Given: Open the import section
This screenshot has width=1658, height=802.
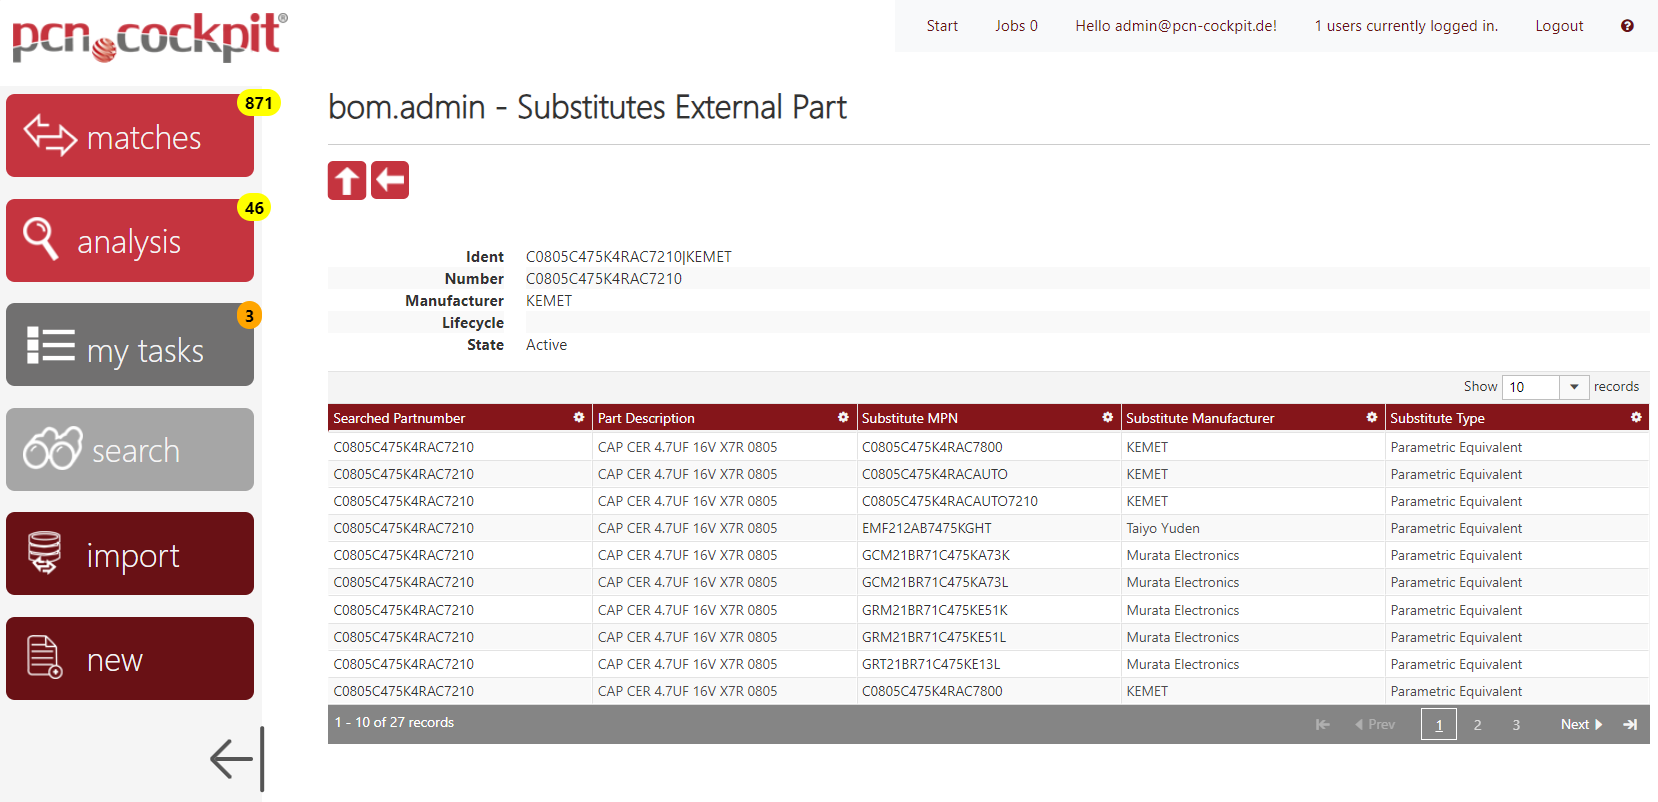Looking at the screenshot, I should pyautogui.click(x=130, y=554).
